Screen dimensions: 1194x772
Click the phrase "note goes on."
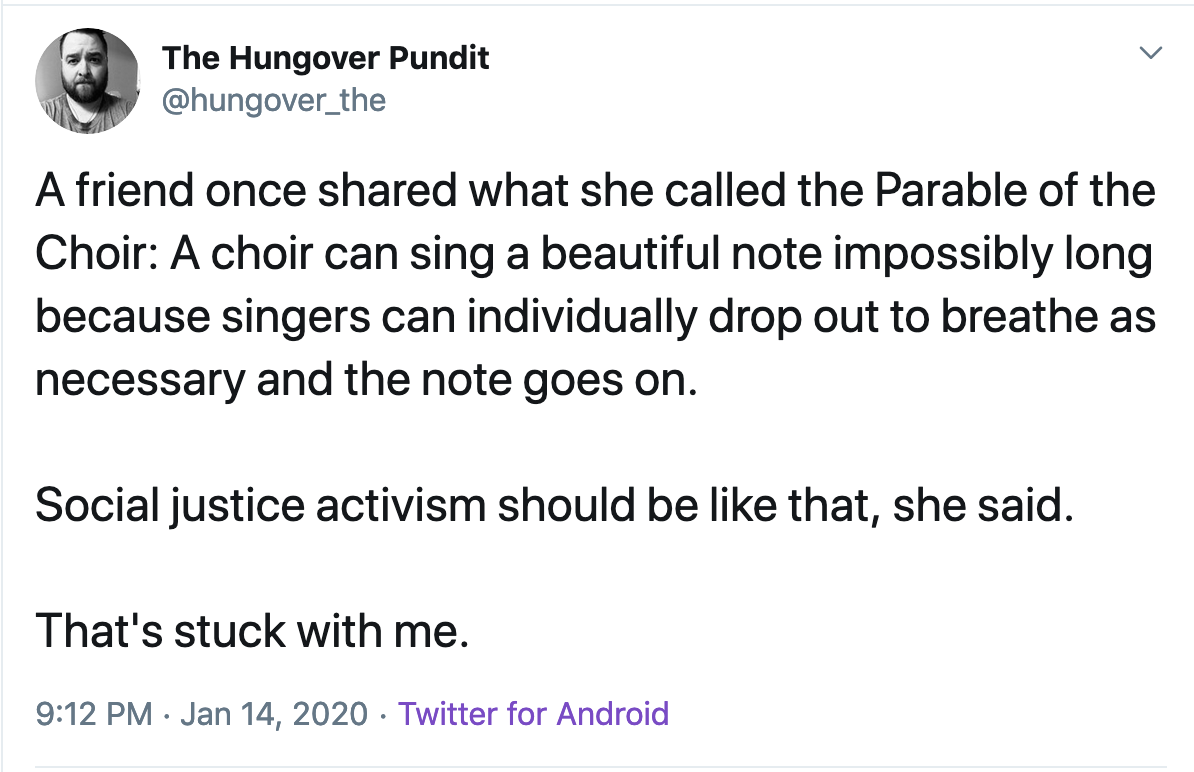[x=560, y=381]
